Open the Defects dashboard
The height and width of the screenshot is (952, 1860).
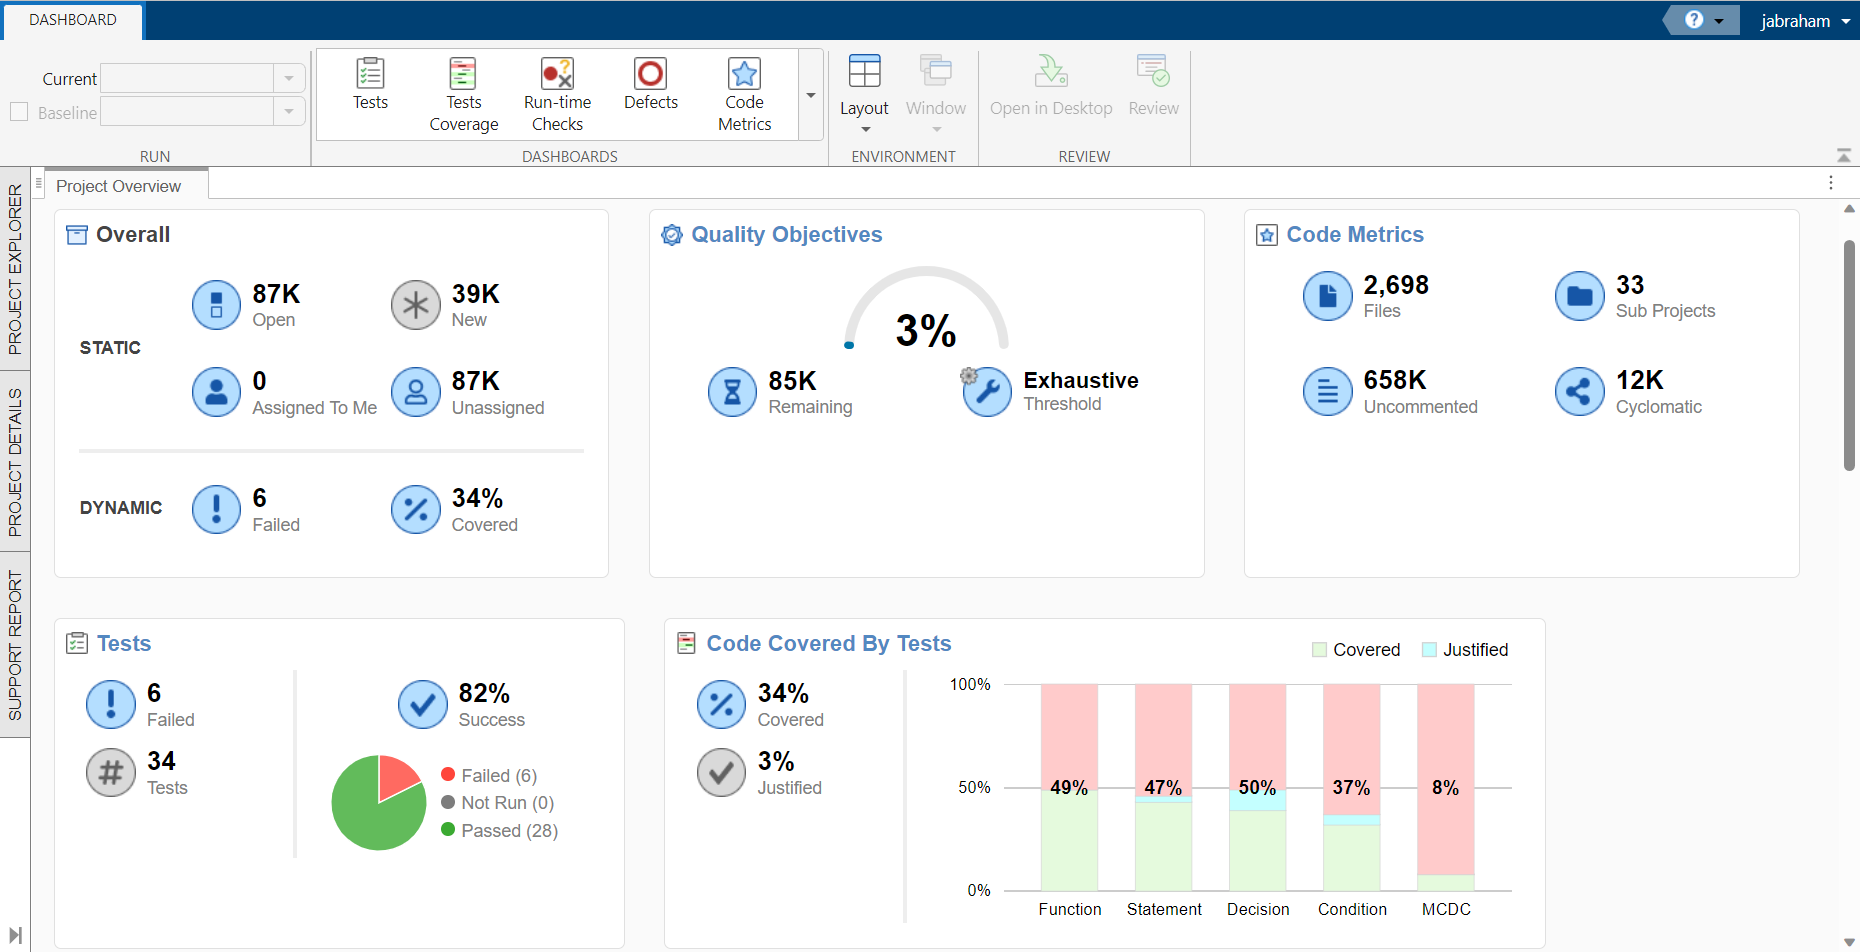point(650,85)
